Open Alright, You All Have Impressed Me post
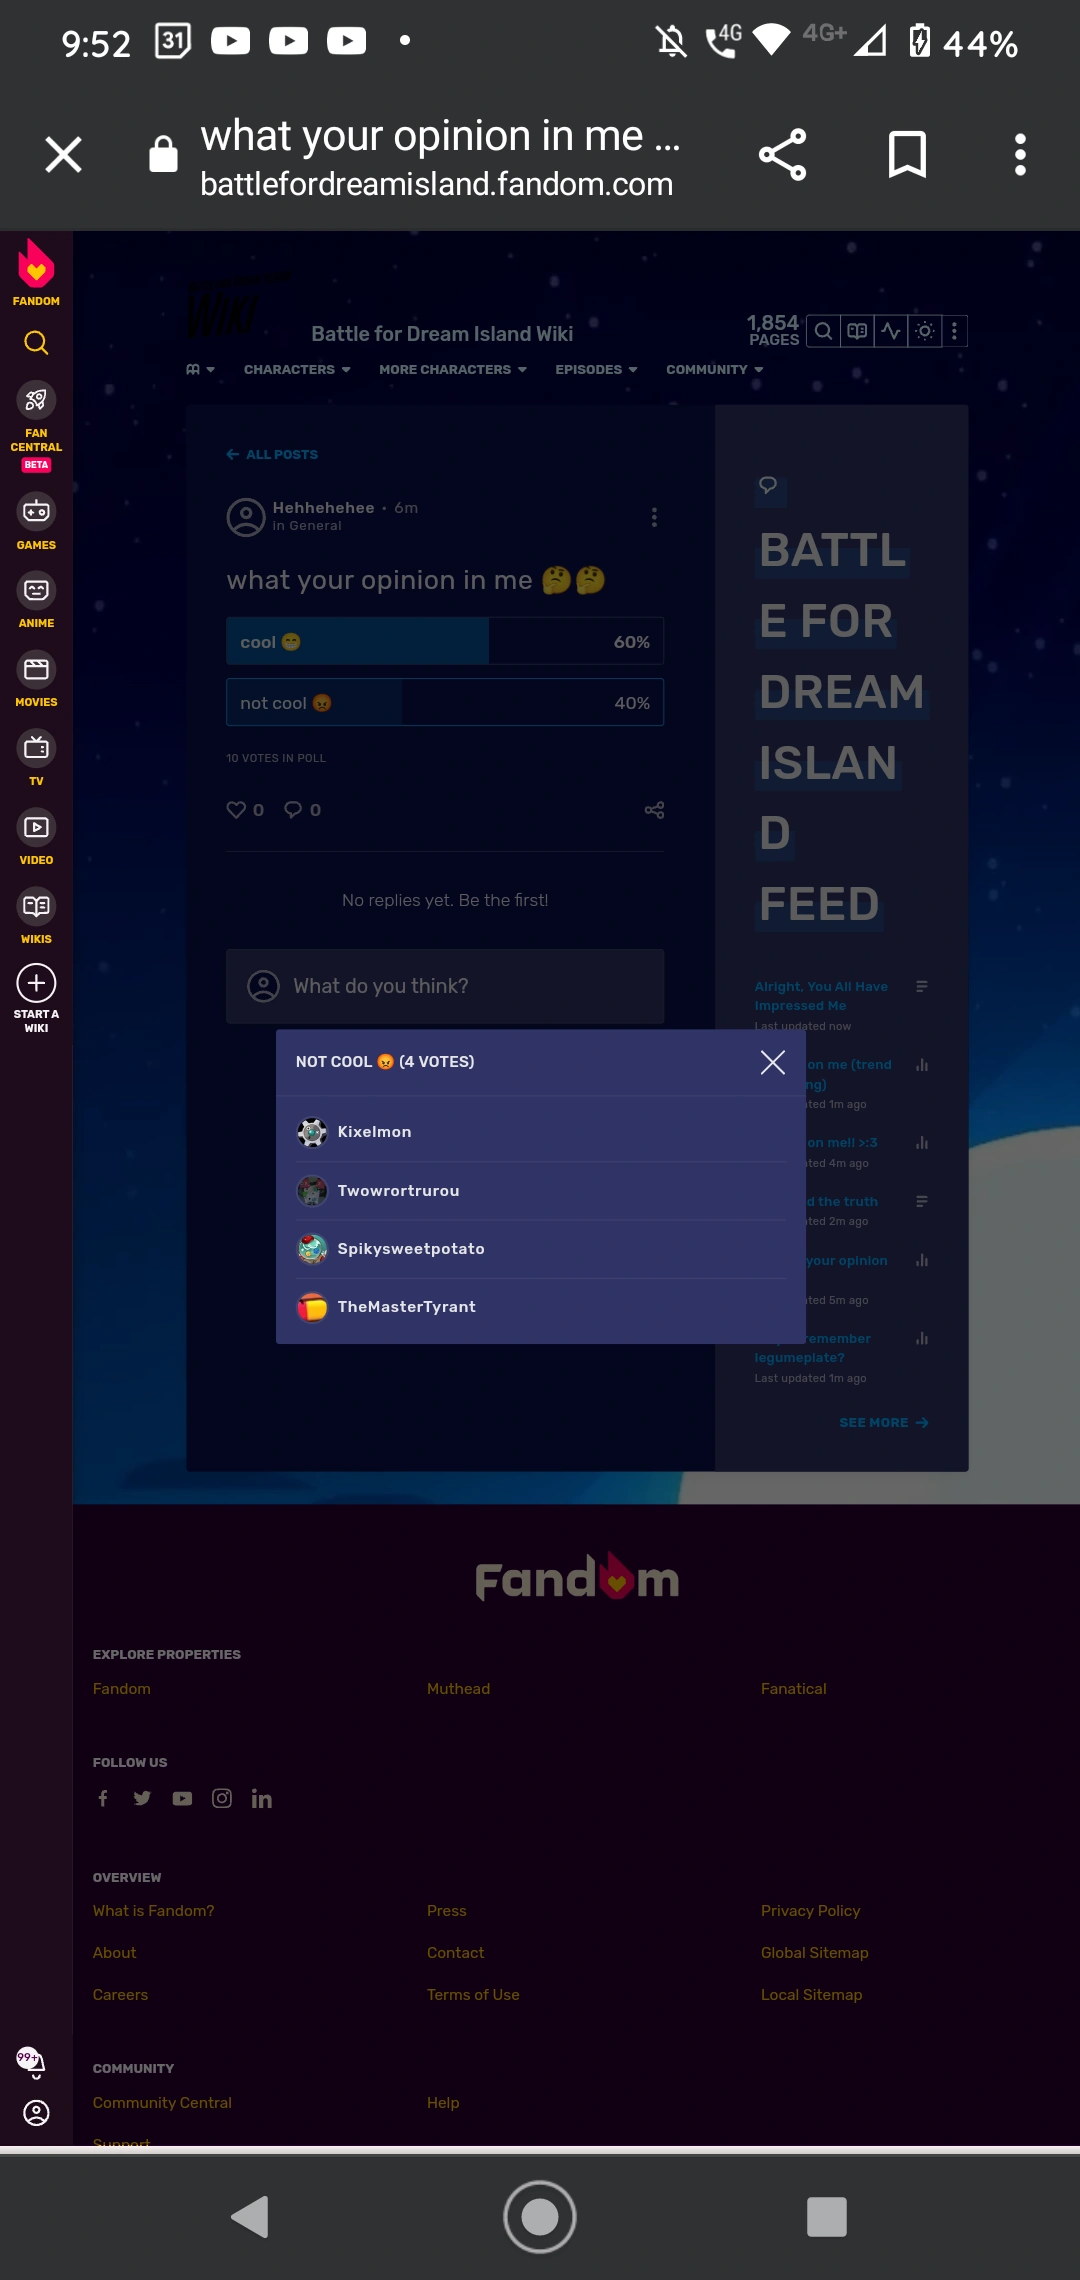Screen dimensions: 1080x2280 (821, 996)
